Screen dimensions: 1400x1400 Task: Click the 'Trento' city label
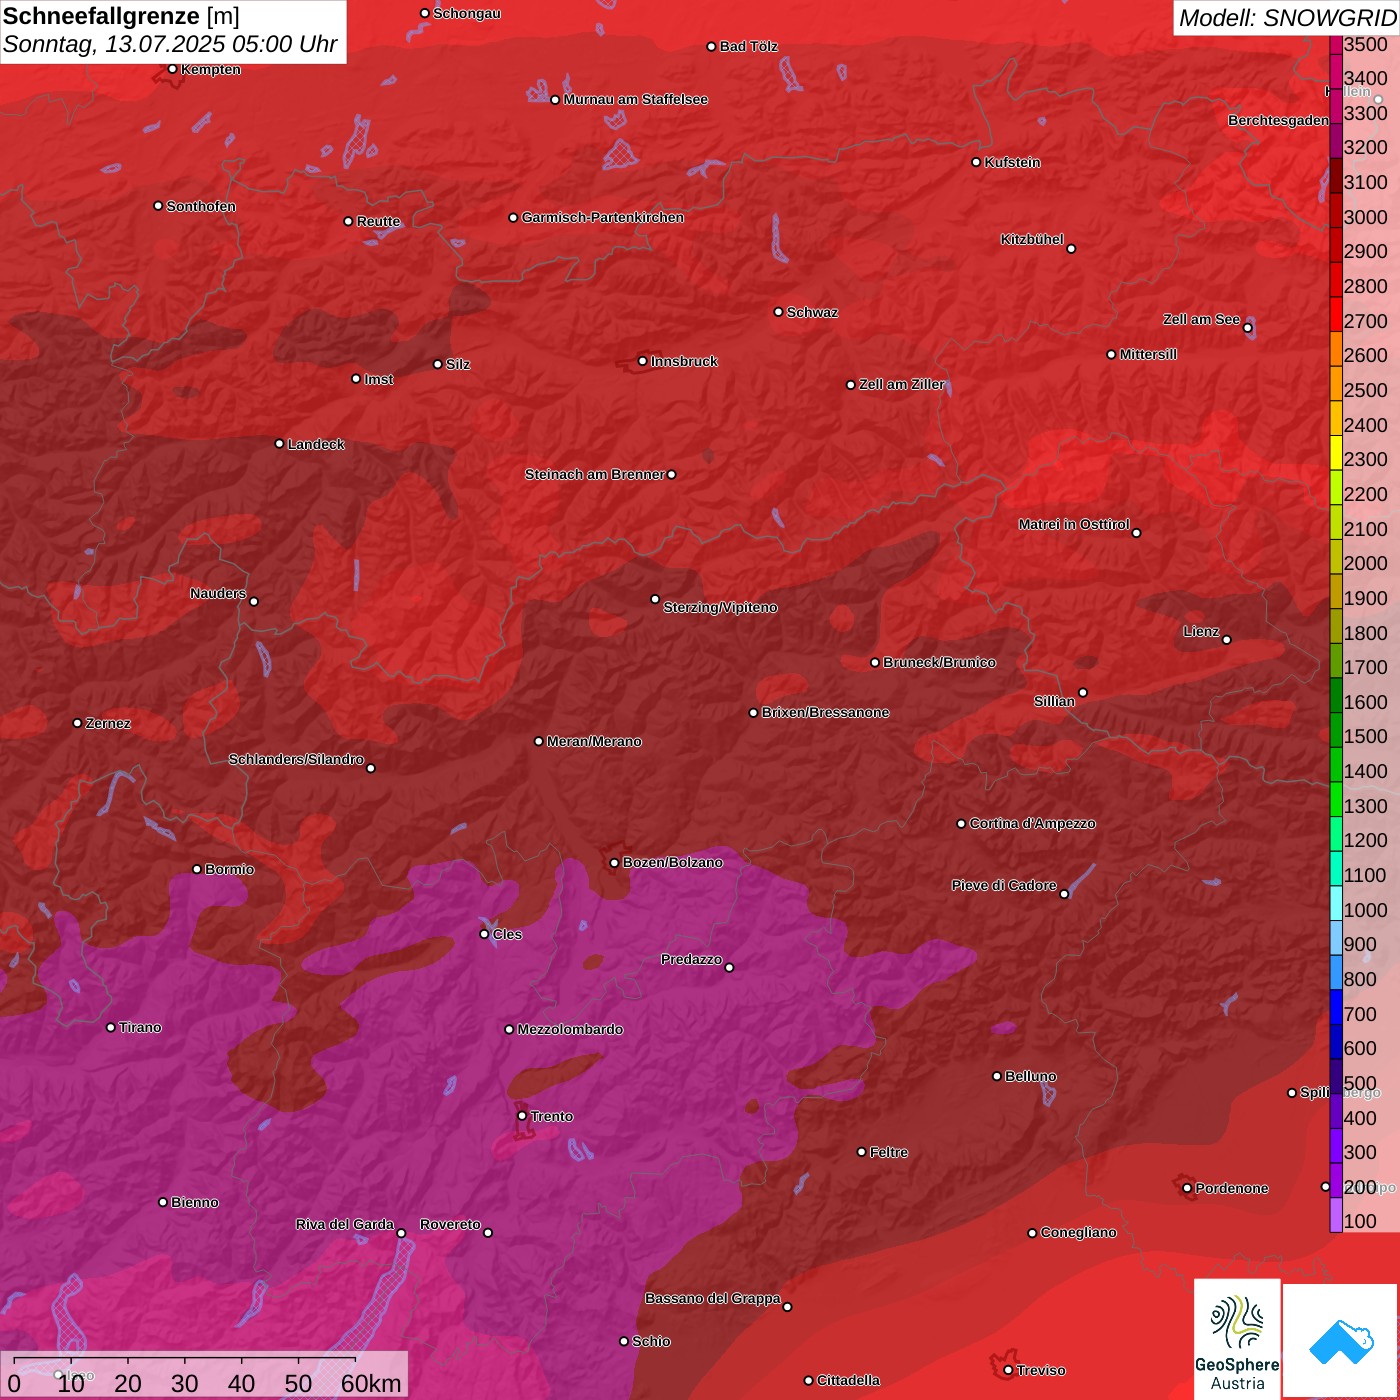[551, 1116]
